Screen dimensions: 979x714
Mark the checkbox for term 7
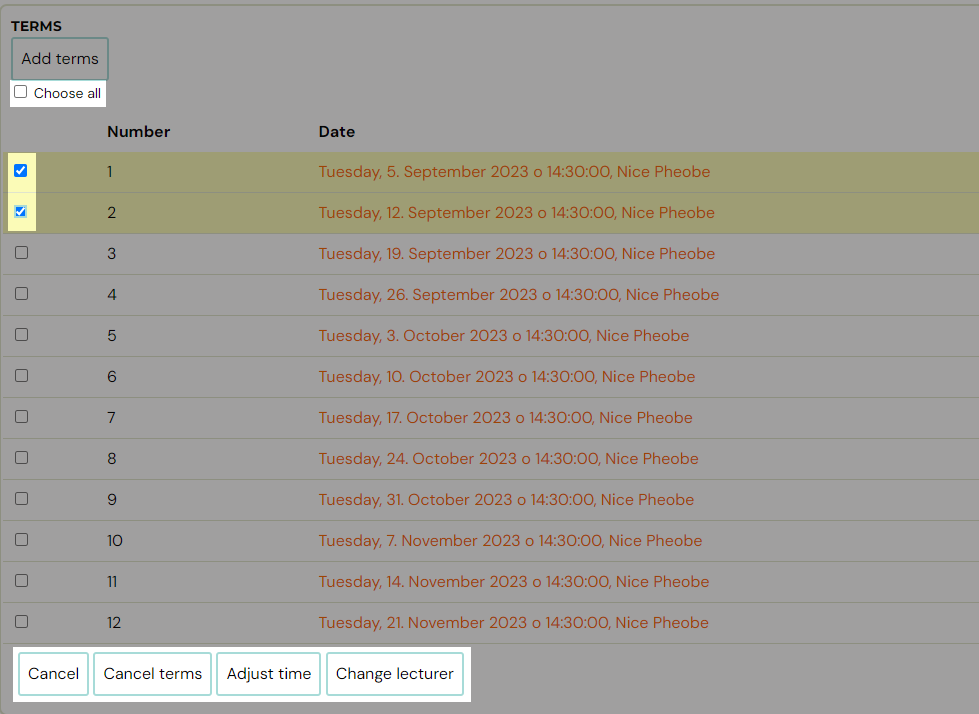point(22,417)
